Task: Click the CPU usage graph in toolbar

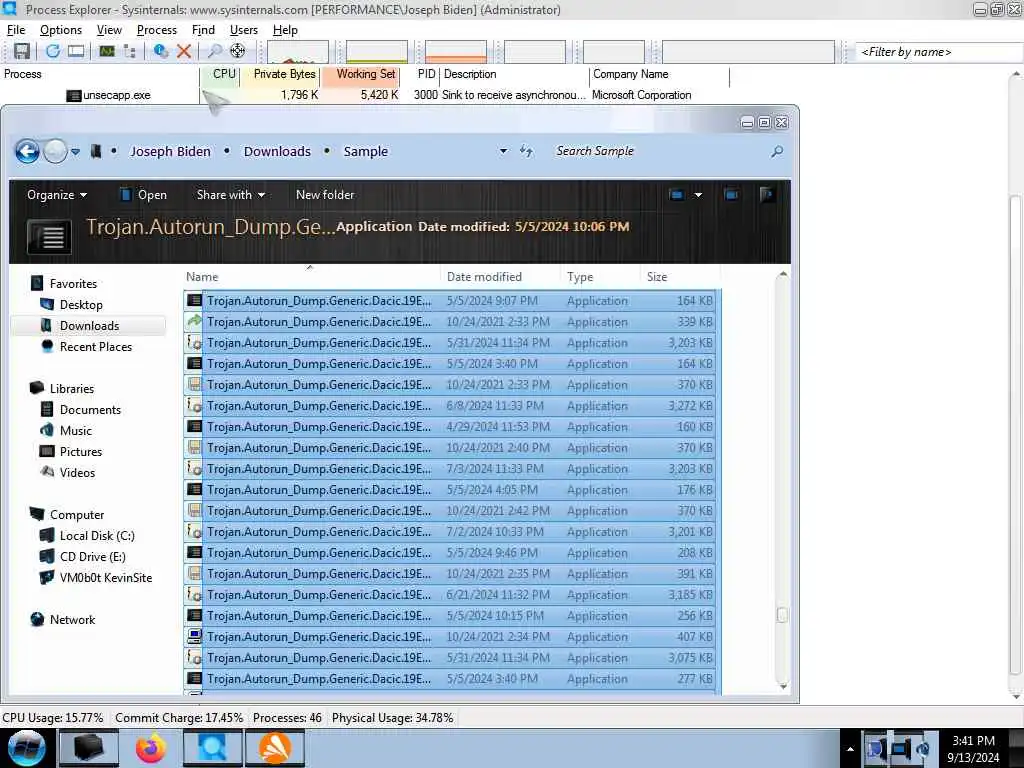Action: (x=298, y=52)
